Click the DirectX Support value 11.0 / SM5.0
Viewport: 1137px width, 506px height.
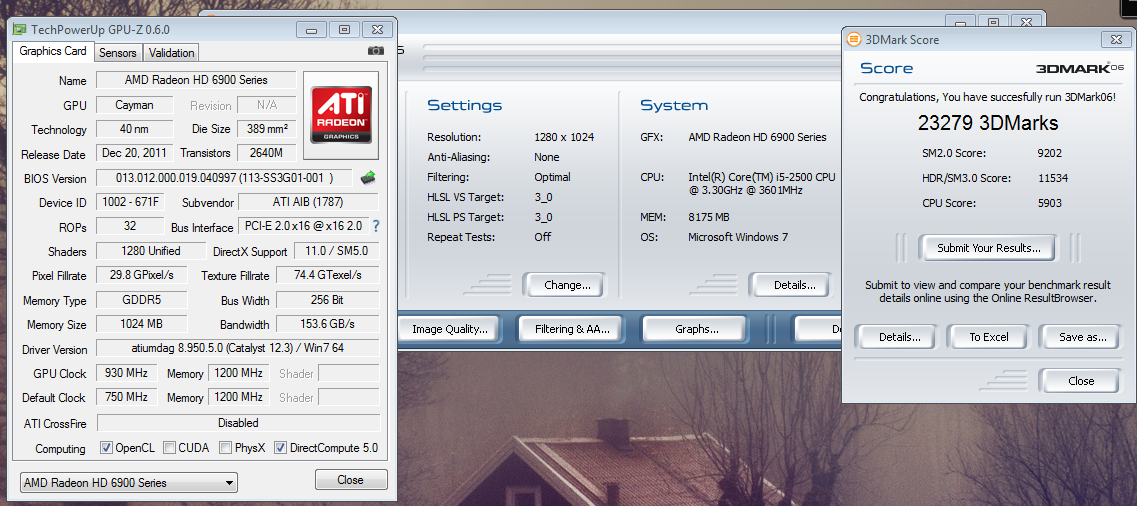tap(336, 251)
